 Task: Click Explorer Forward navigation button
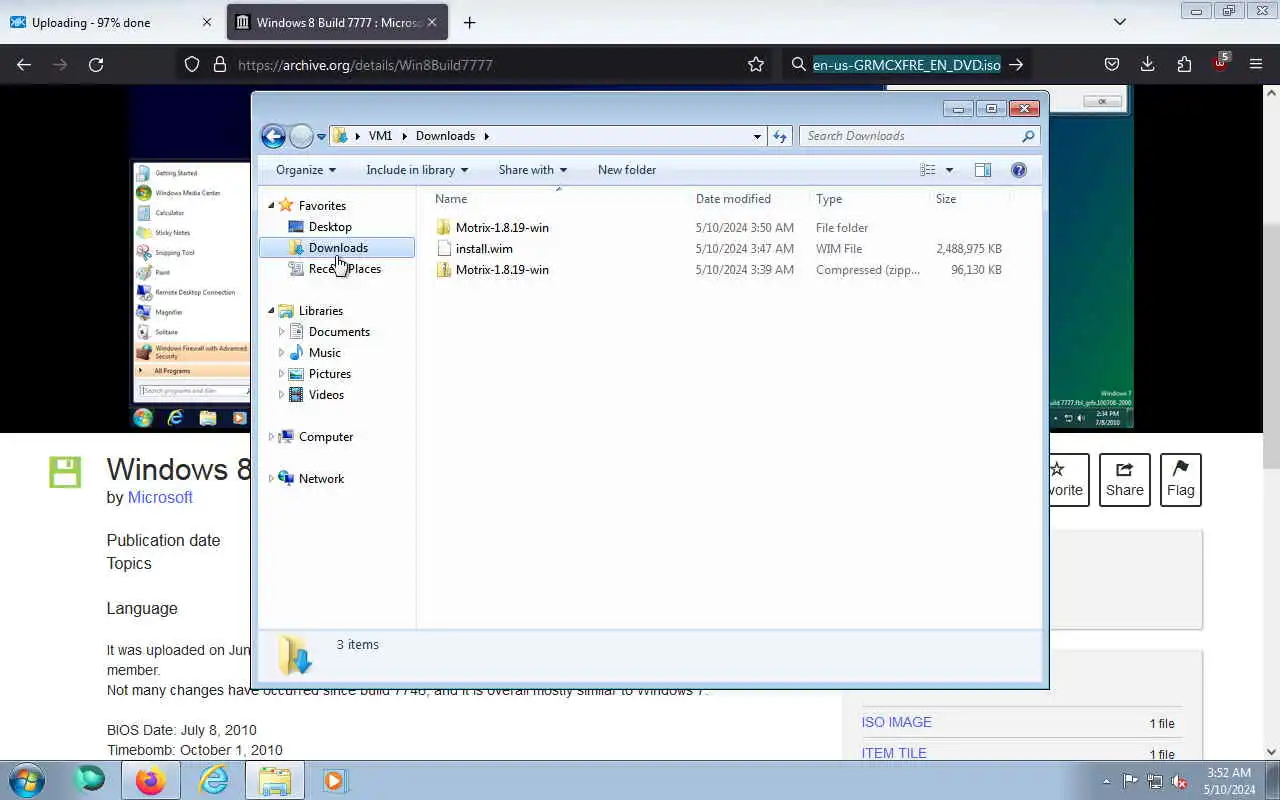(x=301, y=136)
